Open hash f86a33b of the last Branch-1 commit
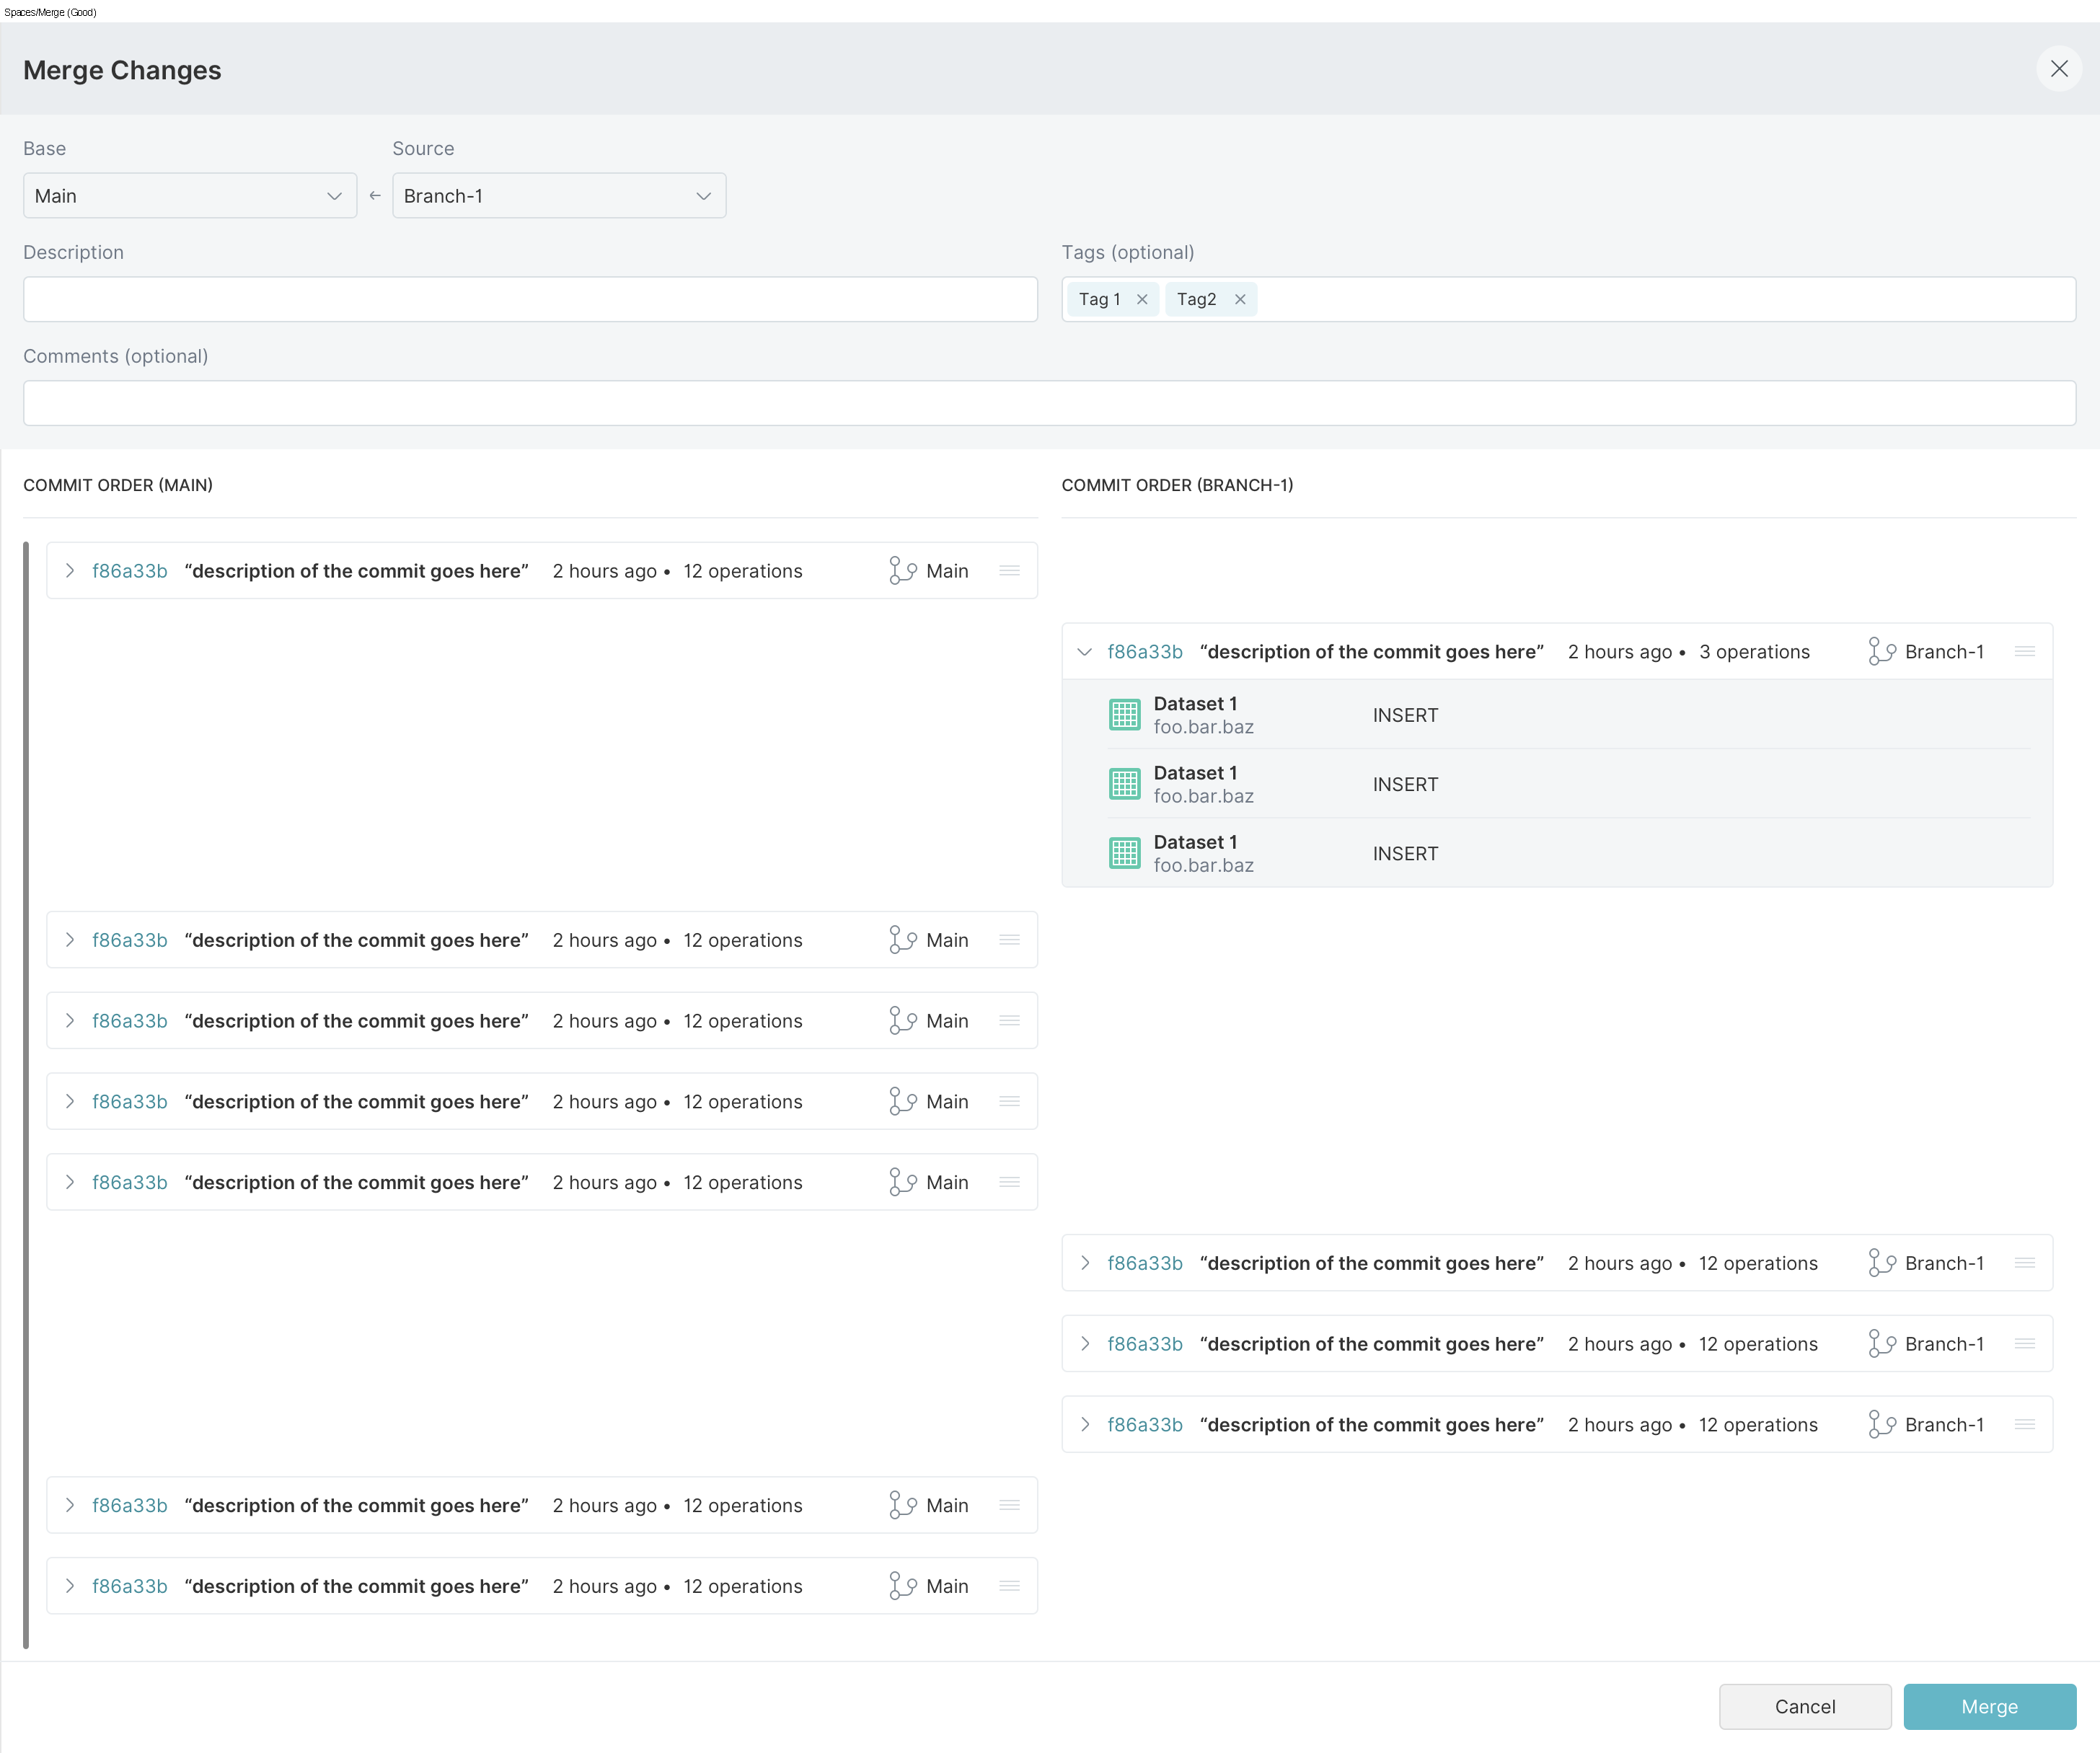The image size is (2100, 1753). (x=1144, y=1425)
